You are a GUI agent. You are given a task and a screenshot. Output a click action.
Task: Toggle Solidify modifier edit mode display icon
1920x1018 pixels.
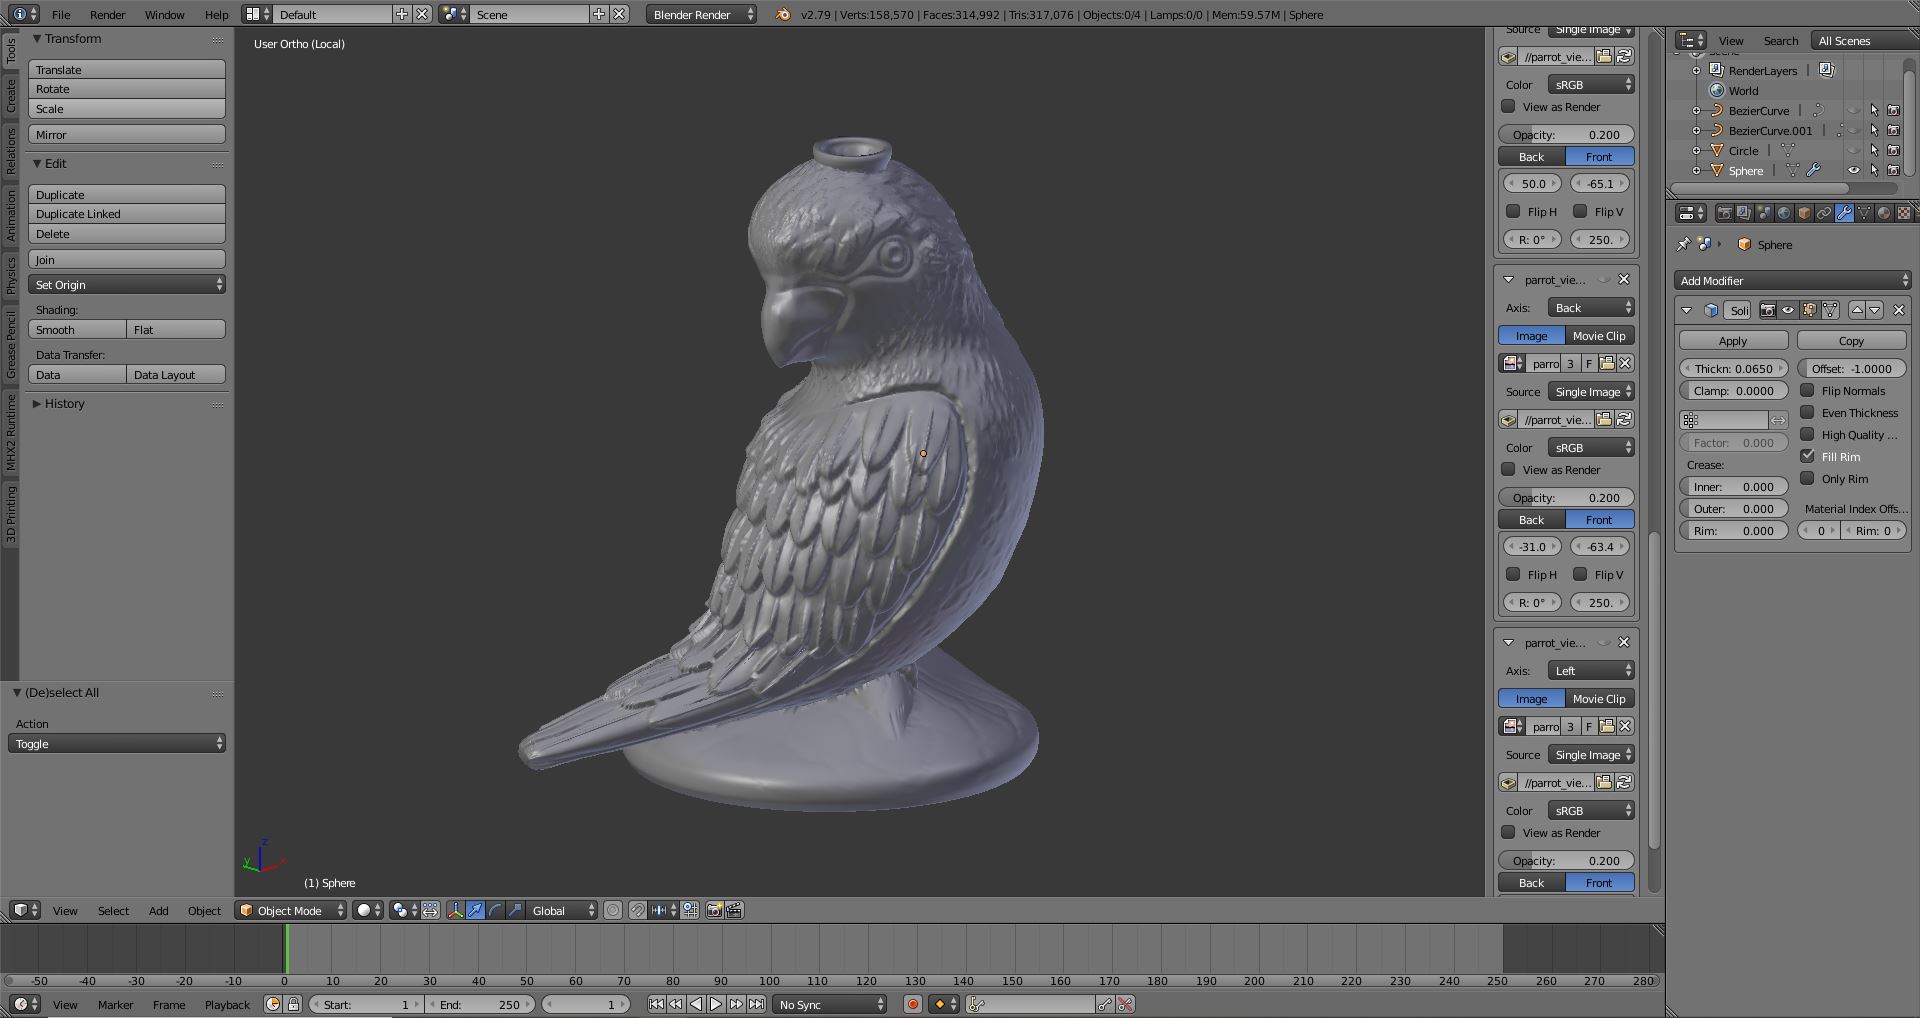pyautogui.click(x=1809, y=310)
